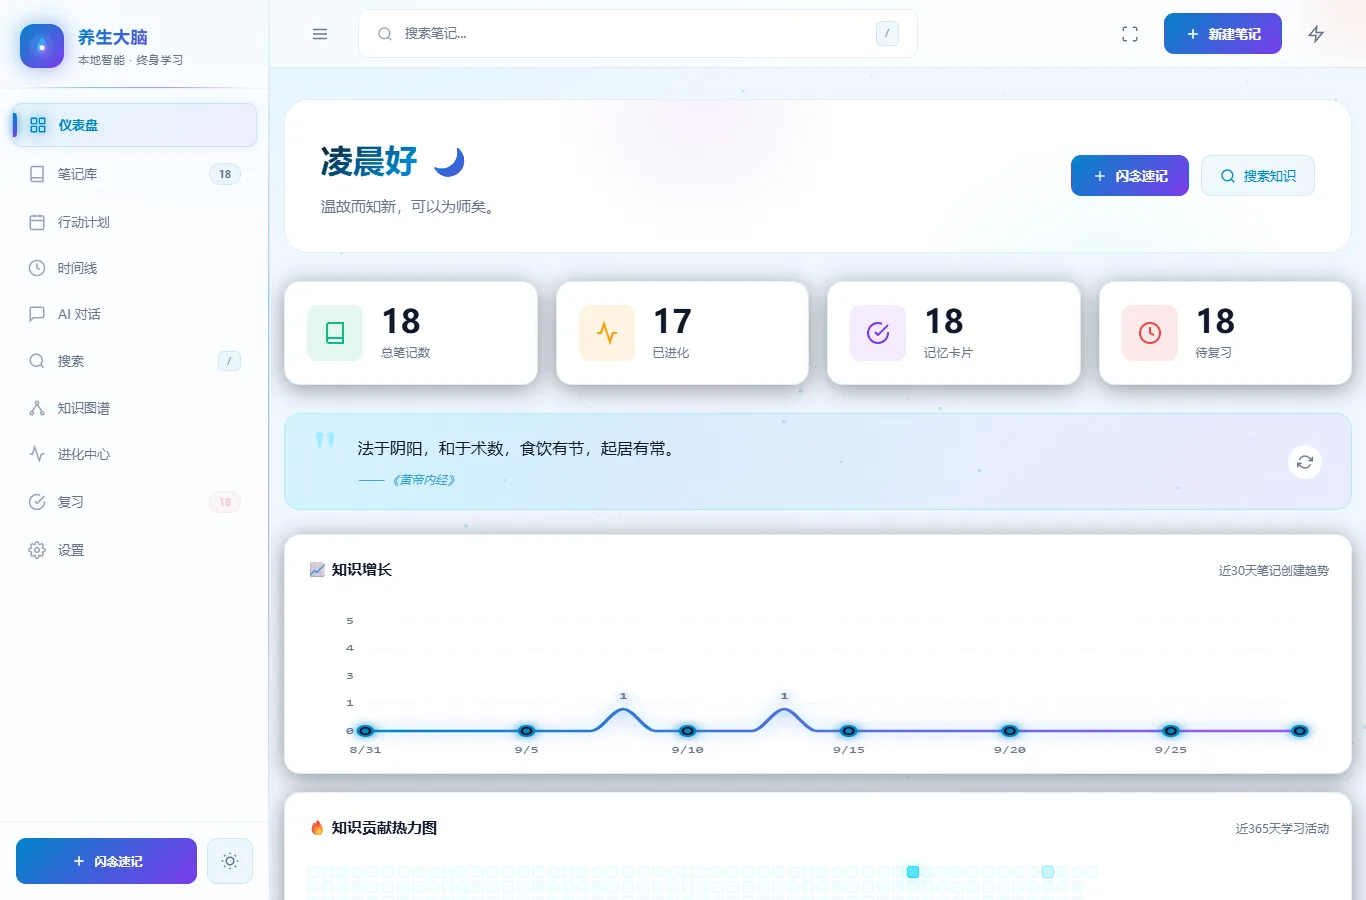Click the 新建笔记 button
This screenshot has width=1366, height=900.
[x=1223, y=34]
